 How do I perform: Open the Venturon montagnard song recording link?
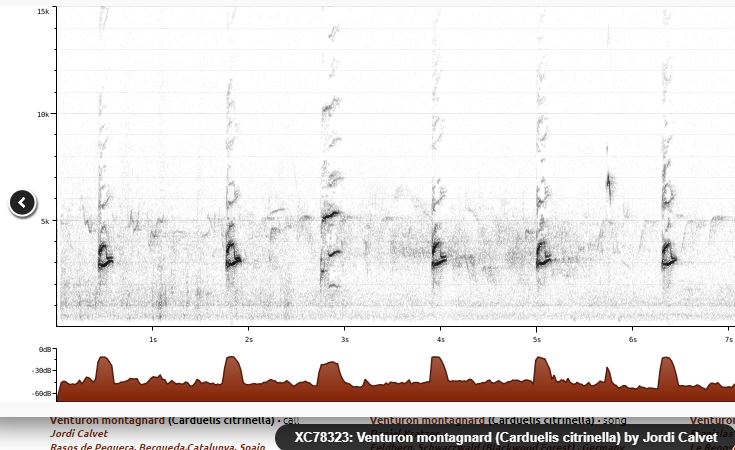(x=482, y=420)
